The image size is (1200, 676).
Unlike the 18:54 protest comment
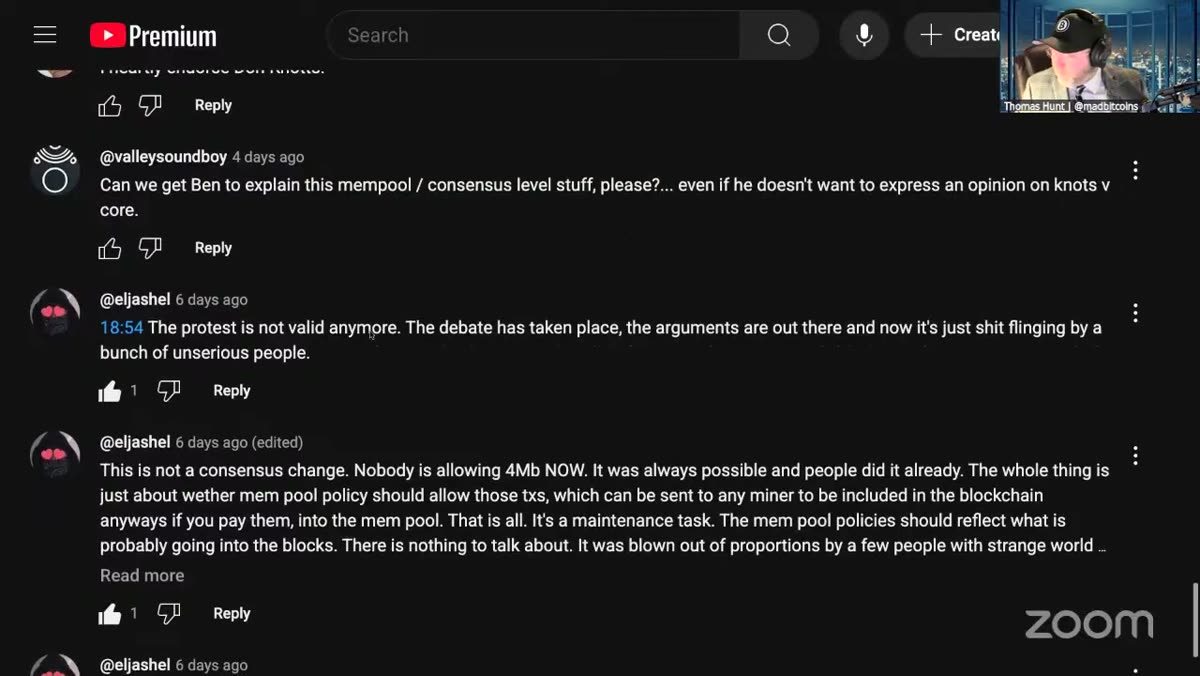pos(110,391)
